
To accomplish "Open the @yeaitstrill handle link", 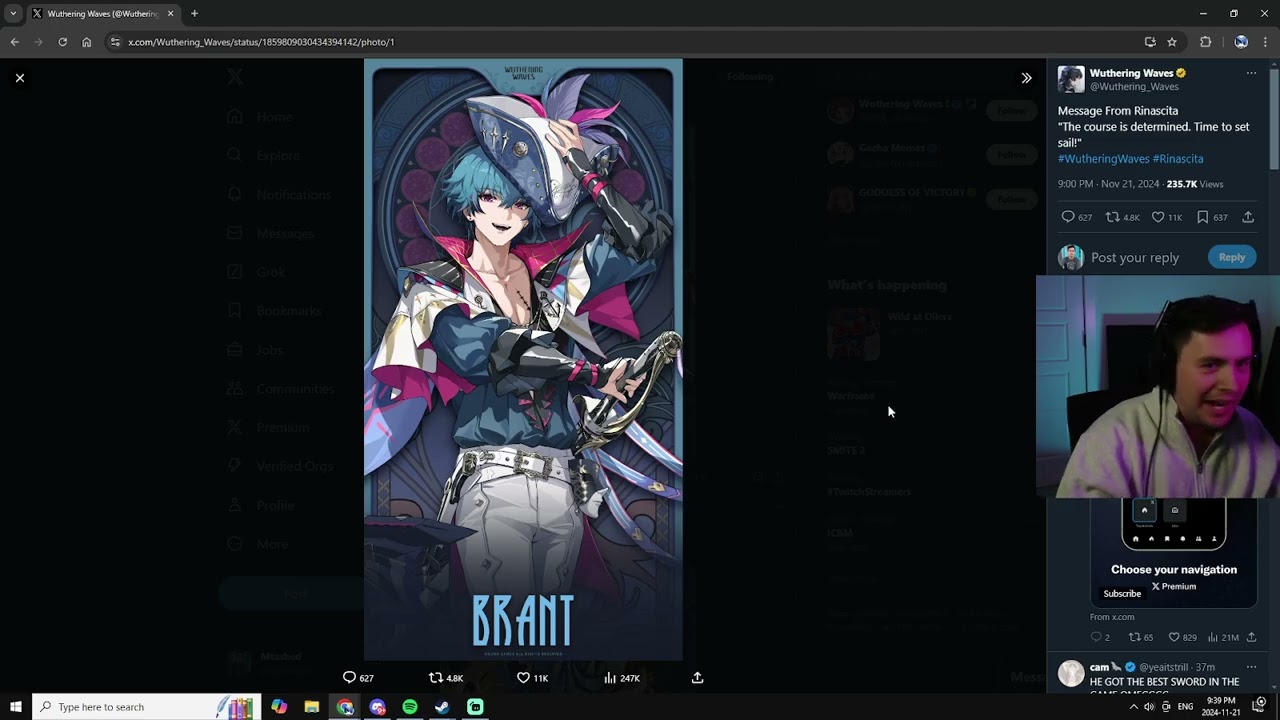I will point(1164,667).
